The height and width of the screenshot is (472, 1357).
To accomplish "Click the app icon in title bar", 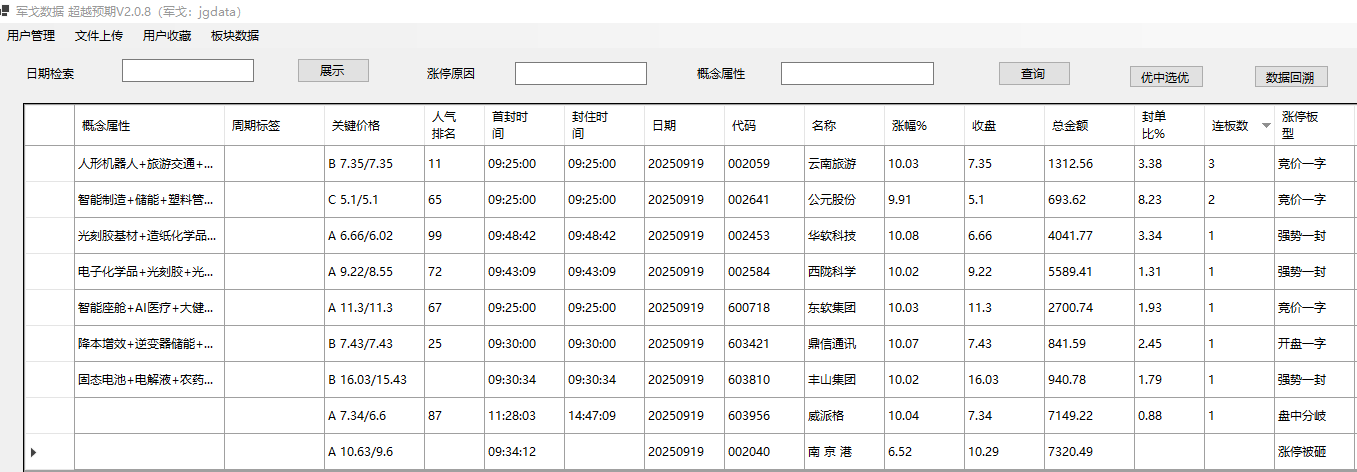I will 5,11.
